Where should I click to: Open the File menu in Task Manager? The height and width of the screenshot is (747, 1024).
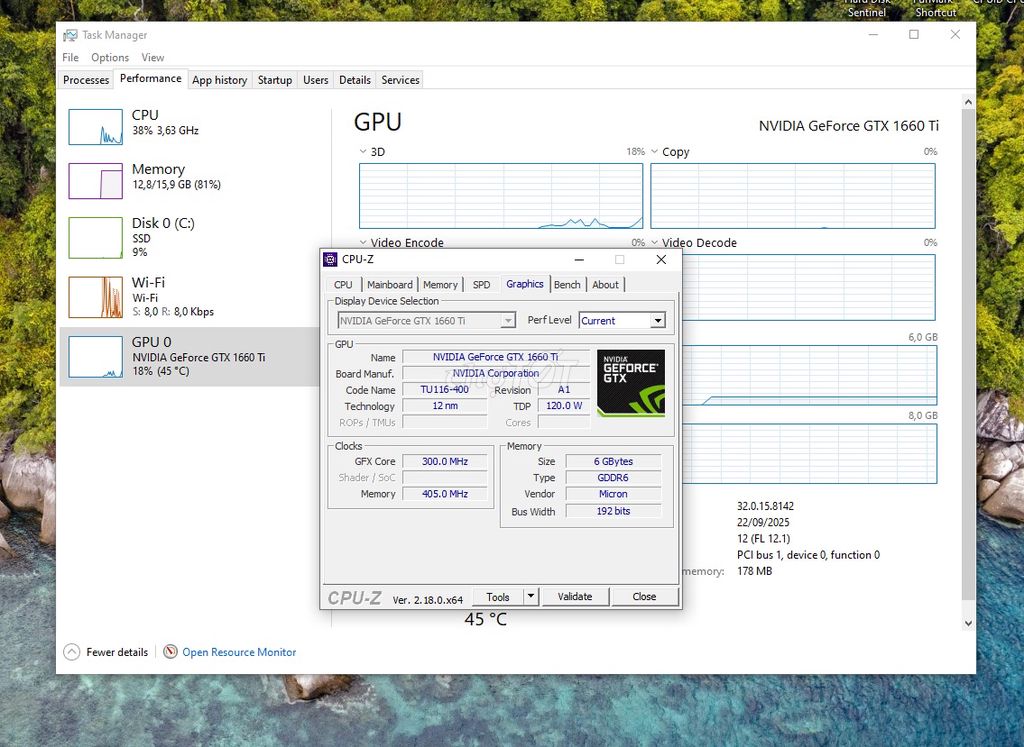click(71, 57)
